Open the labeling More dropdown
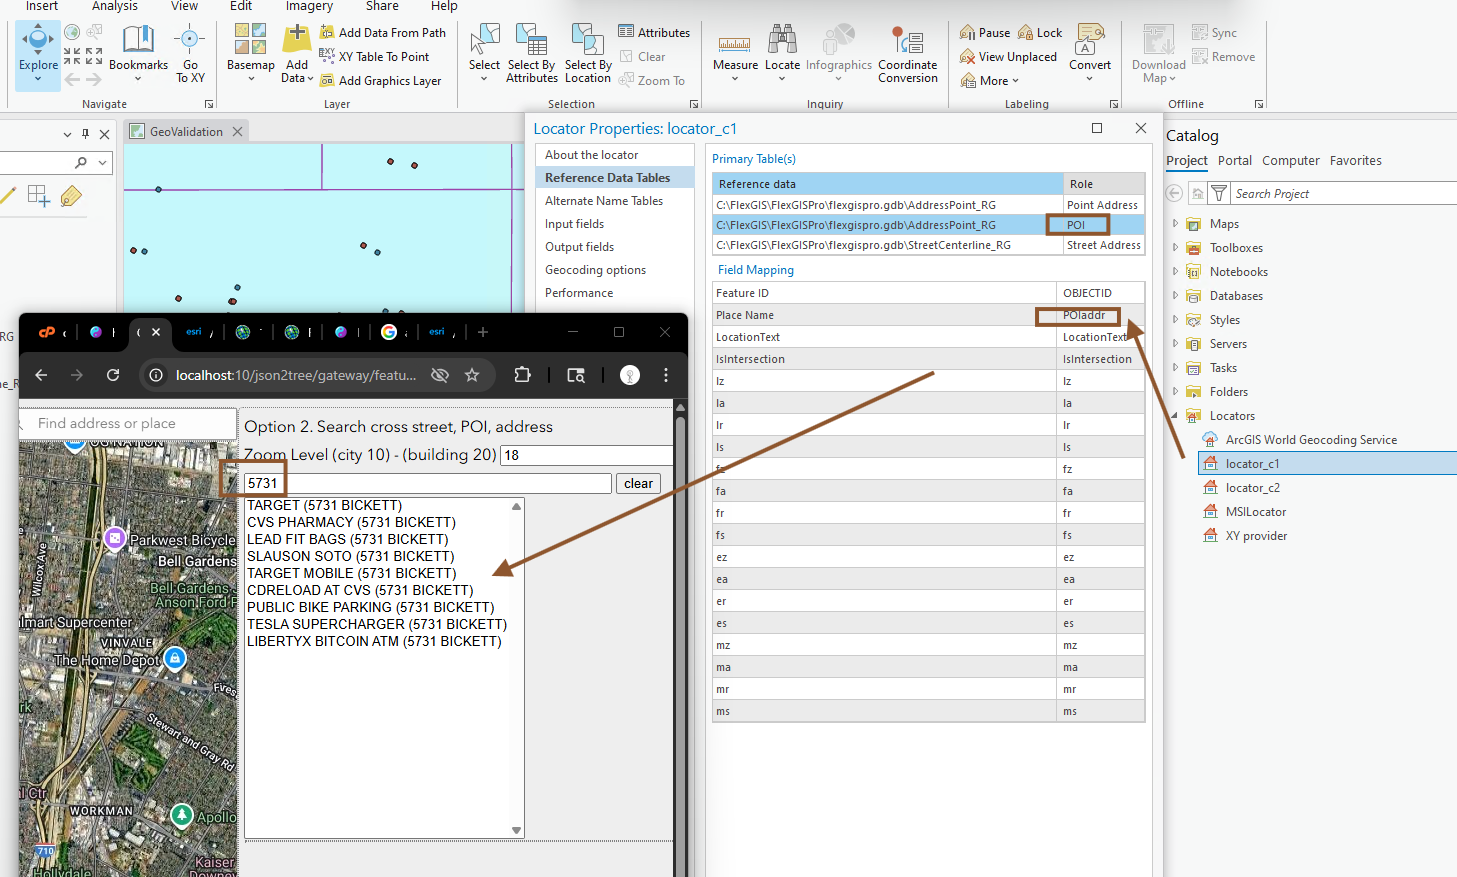 pos(989,81)
